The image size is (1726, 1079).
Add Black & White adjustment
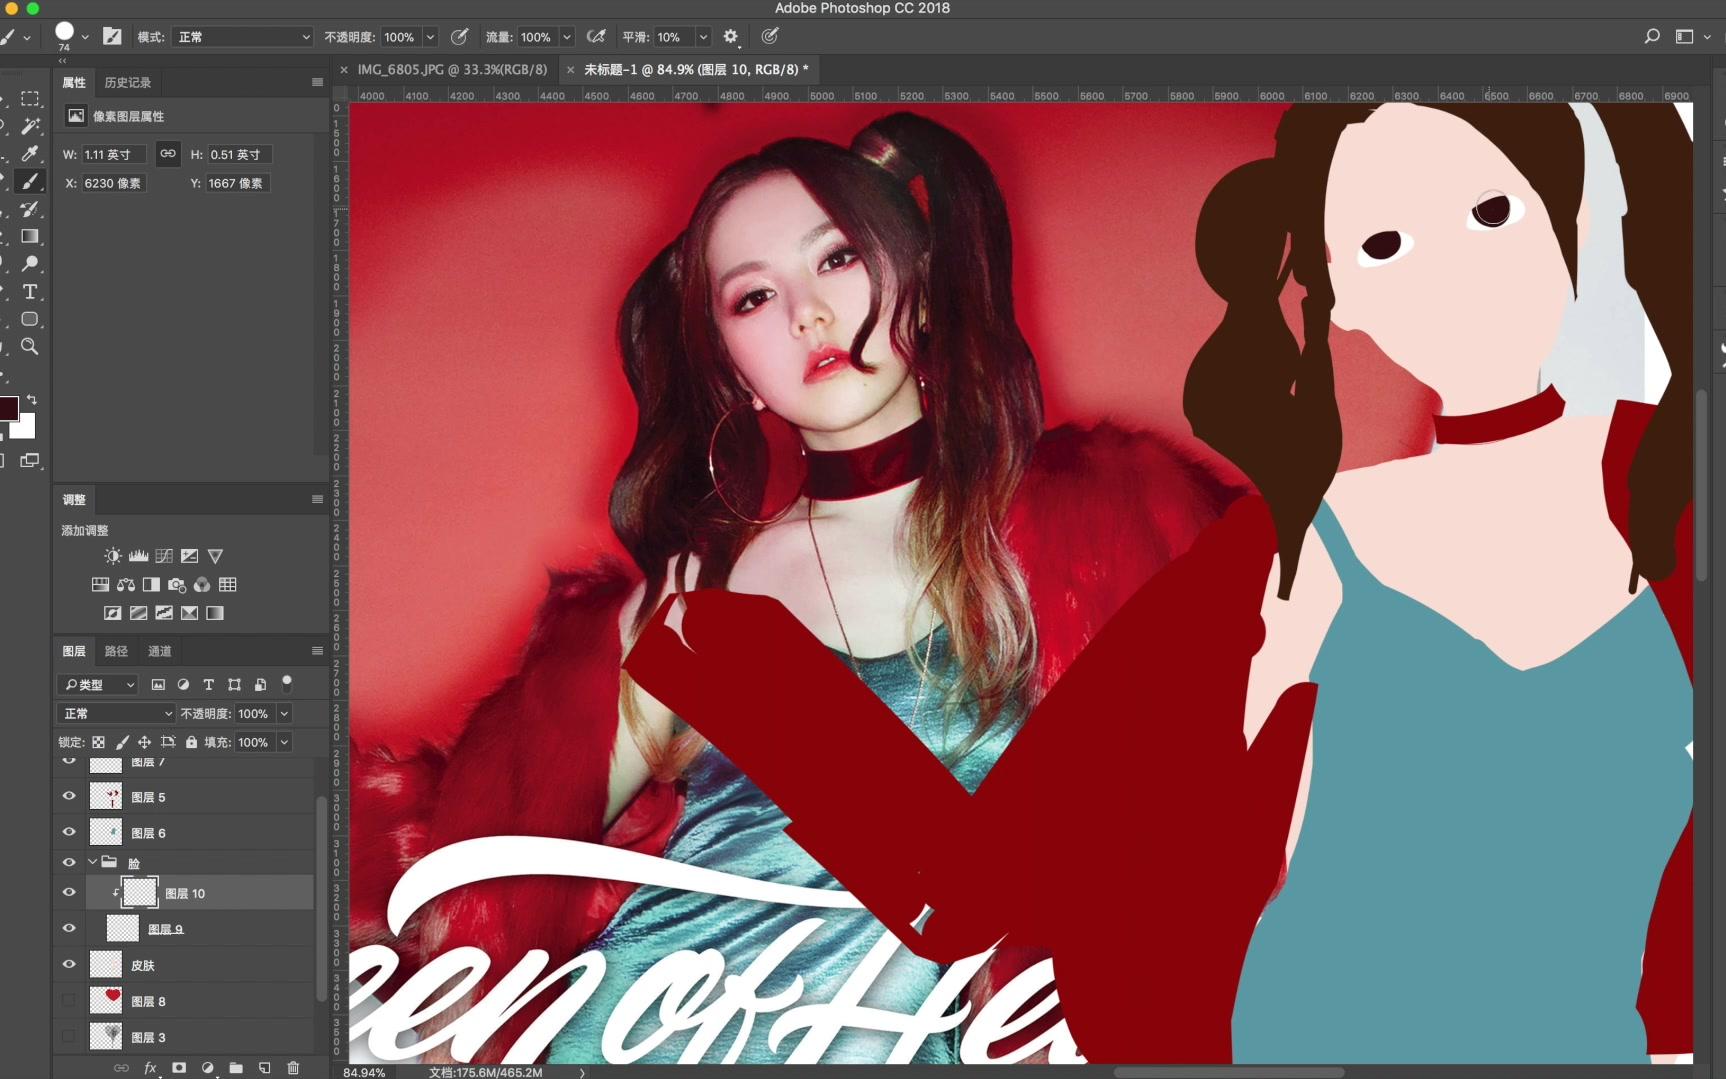click(151, 585)
